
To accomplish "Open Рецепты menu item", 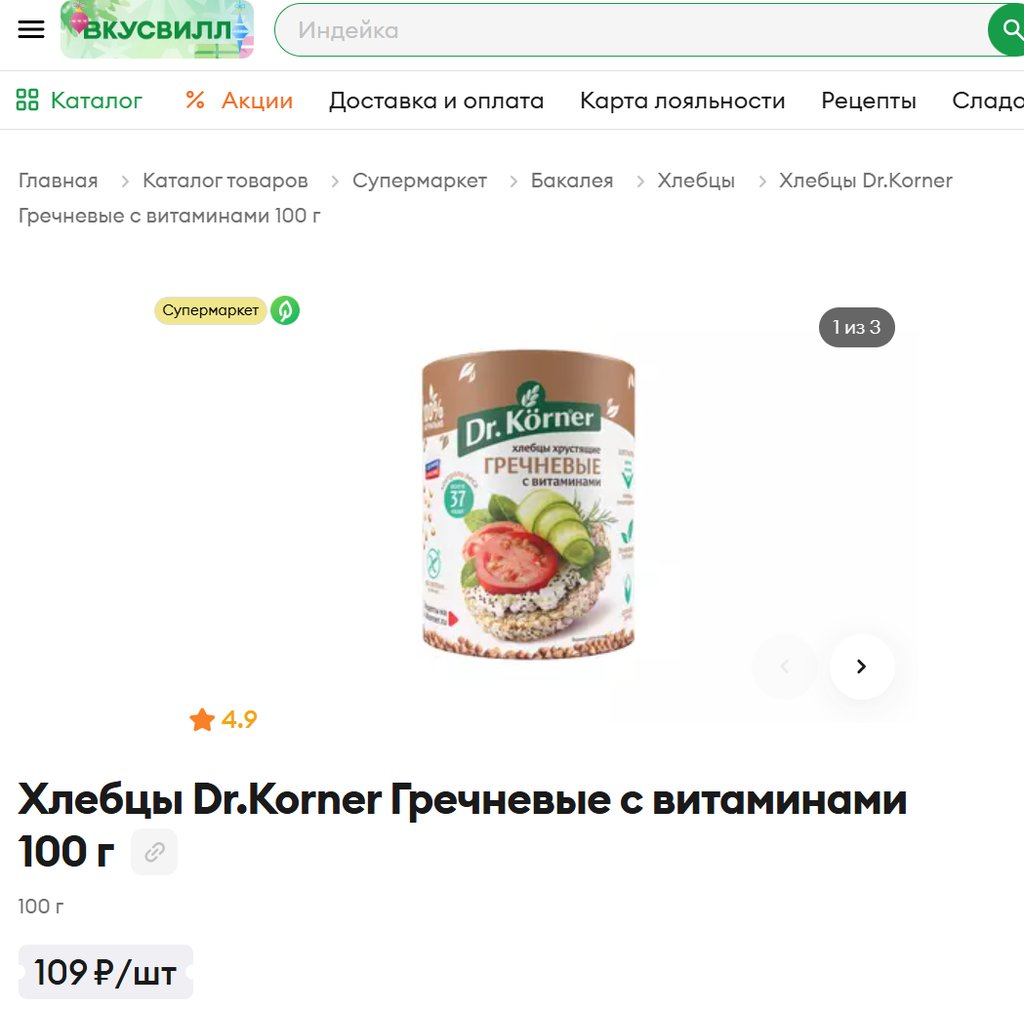I will tap(869, 101).
